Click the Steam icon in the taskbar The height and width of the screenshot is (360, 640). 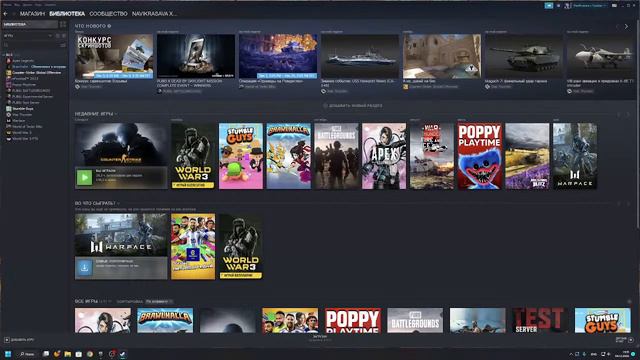tap(123, 354)
